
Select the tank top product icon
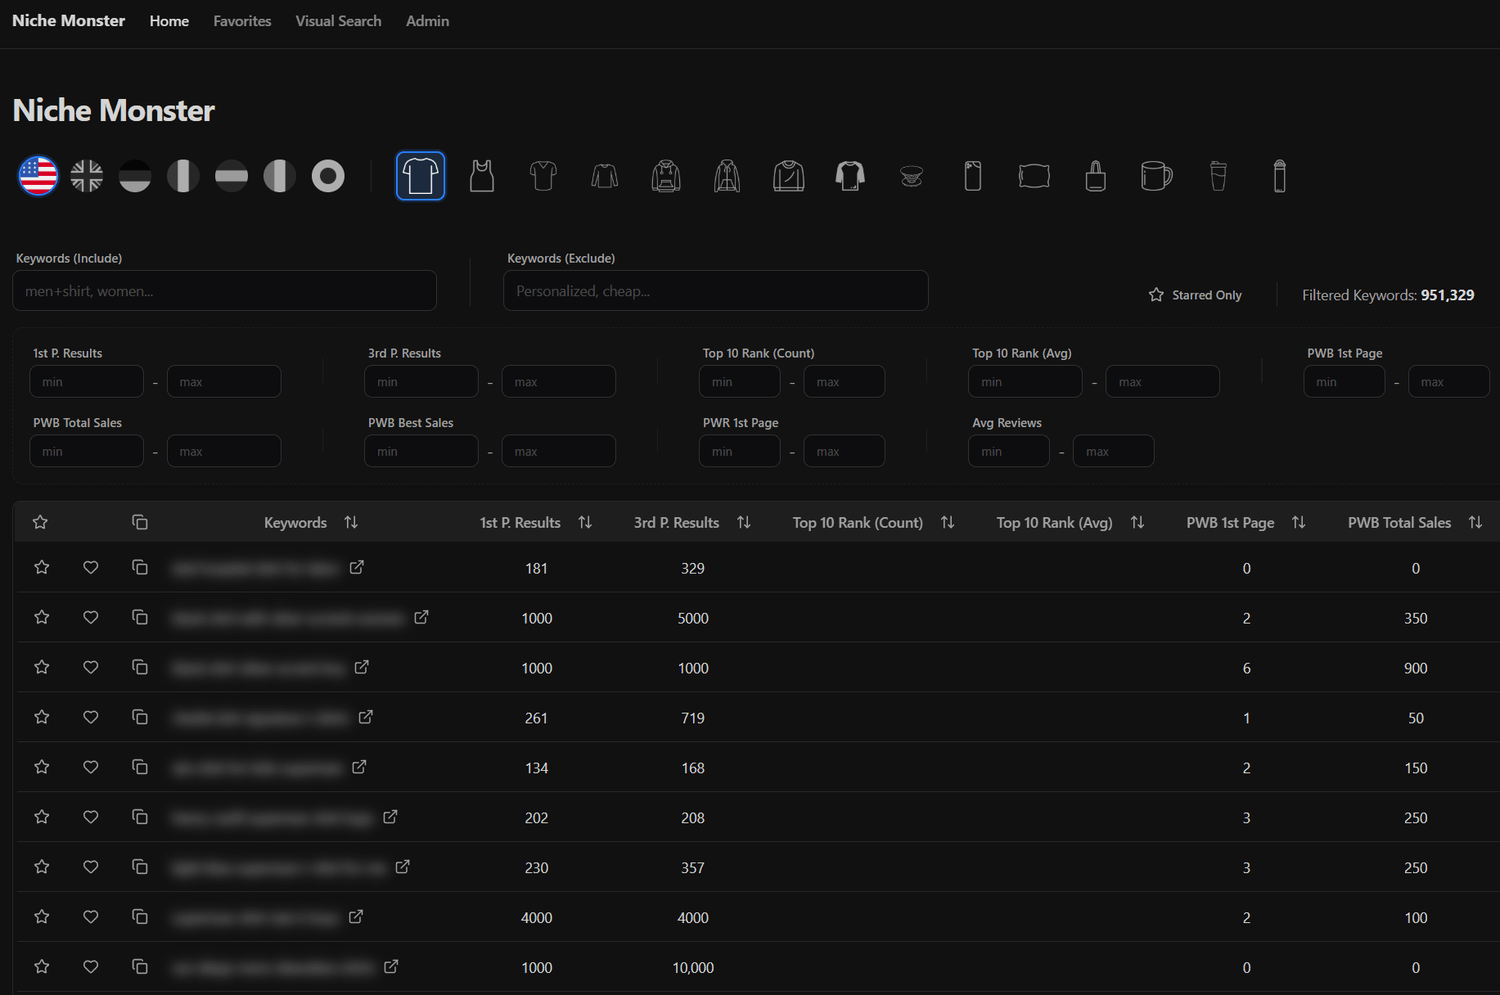482,176
